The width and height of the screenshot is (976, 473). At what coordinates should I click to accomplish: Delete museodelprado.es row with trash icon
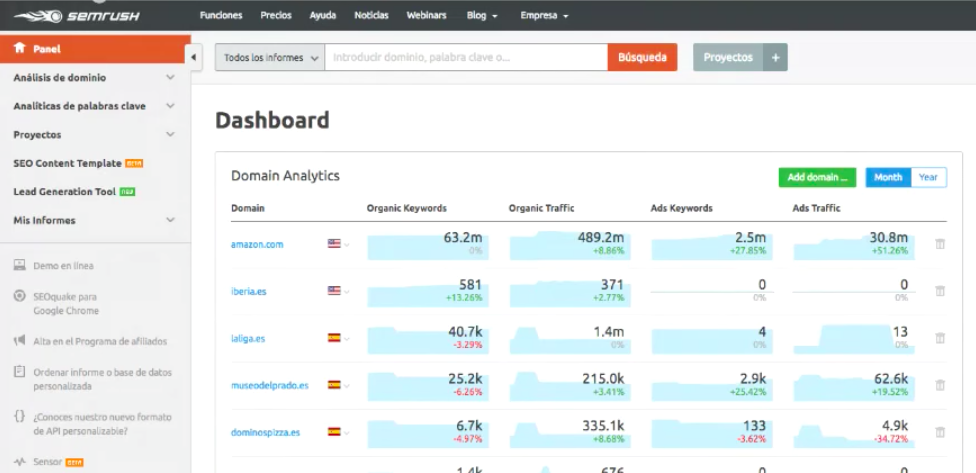point(940,385)
